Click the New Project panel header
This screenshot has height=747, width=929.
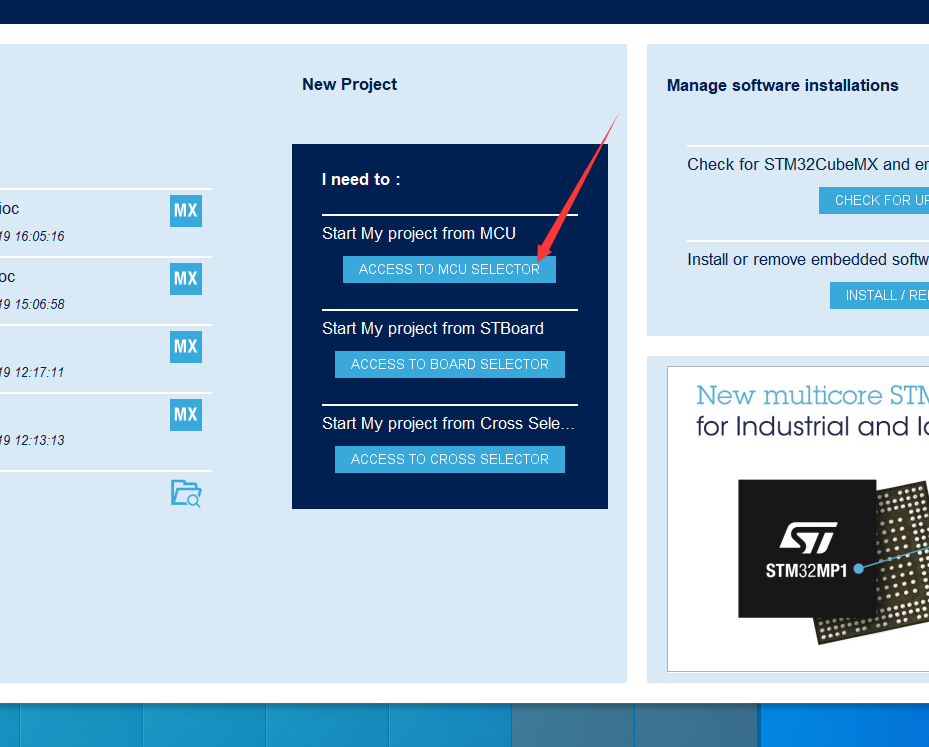(x=349, y=85)
